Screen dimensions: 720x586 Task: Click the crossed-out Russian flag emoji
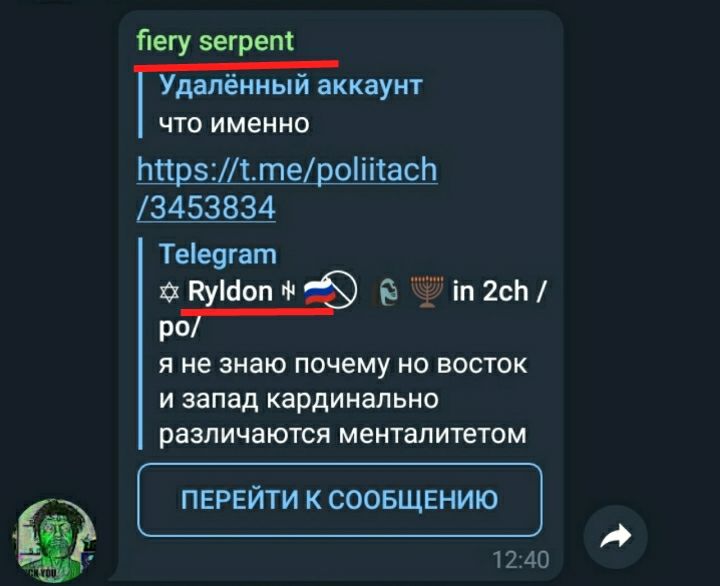331,290
